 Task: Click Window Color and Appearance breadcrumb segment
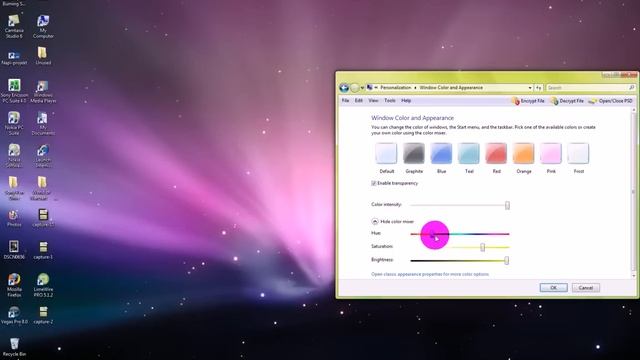pyautogui.click(x=451, y=87)
